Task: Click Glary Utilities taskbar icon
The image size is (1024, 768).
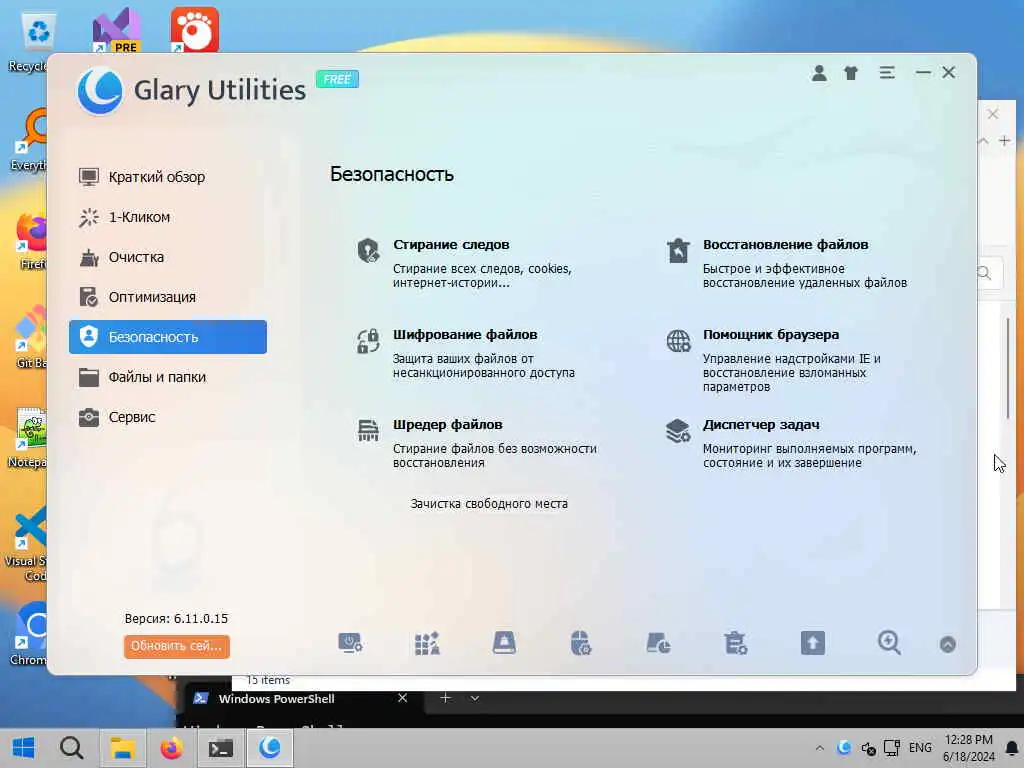Action: [x=270, y=747]
